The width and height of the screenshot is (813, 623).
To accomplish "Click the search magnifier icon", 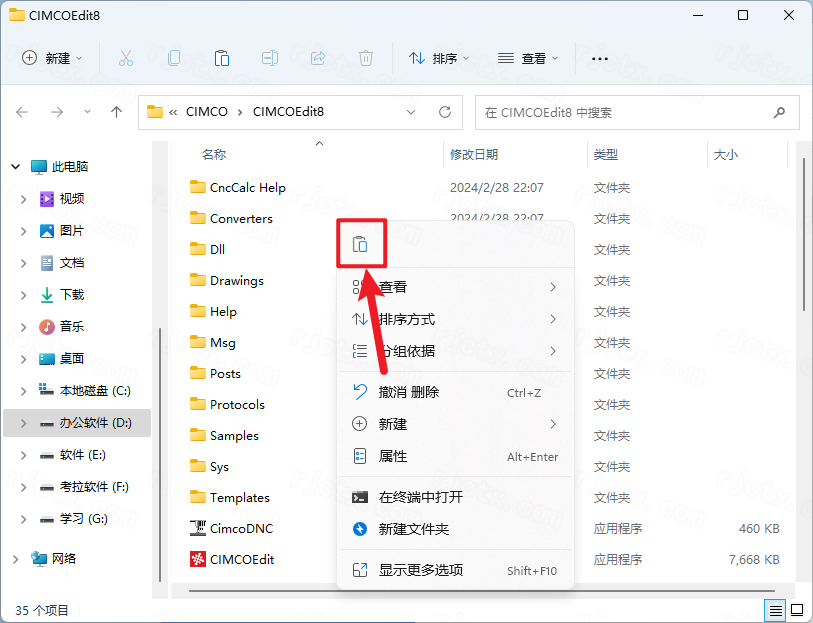I will pyautogui.click(x=779, y=112).
